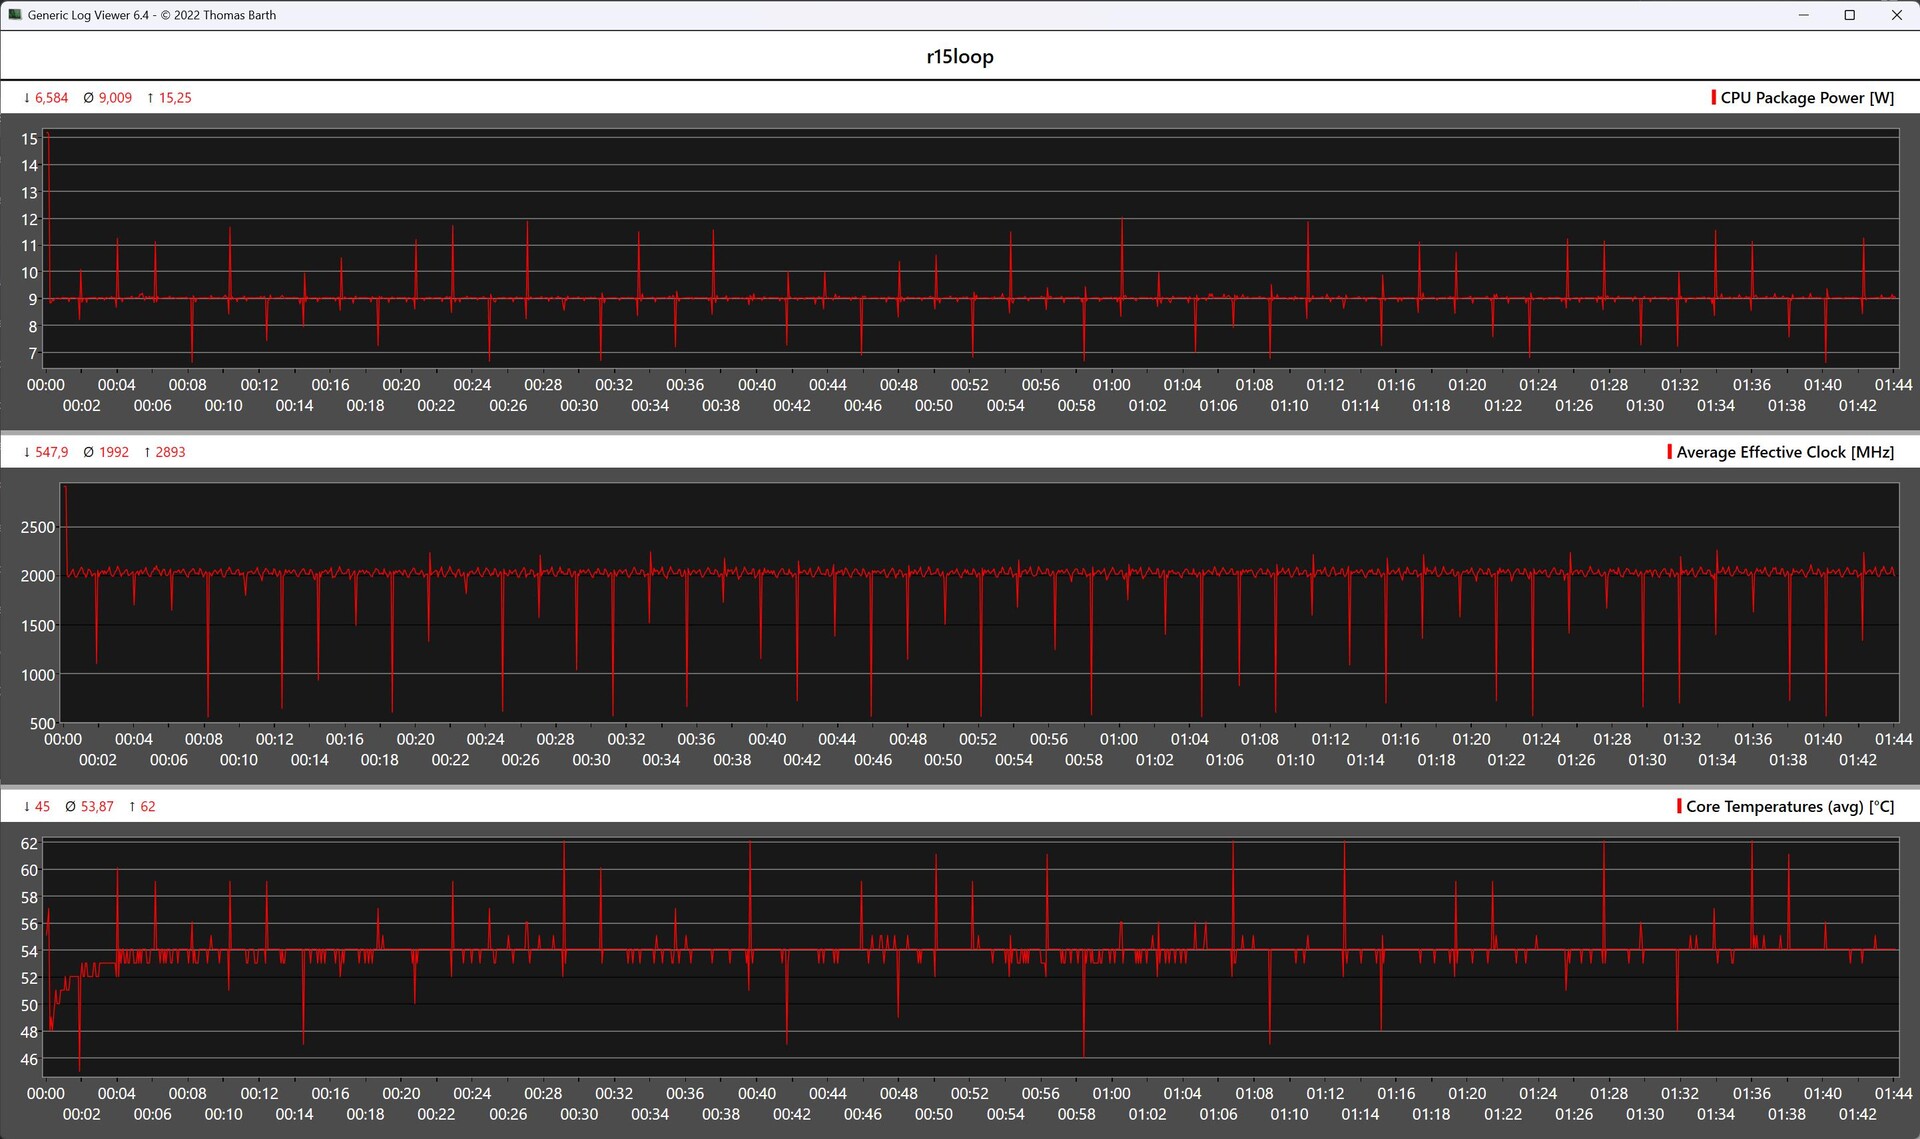Click the maximum clock value 2893
Viewport: 1920px width, 1139px height.
click(170, 452)
